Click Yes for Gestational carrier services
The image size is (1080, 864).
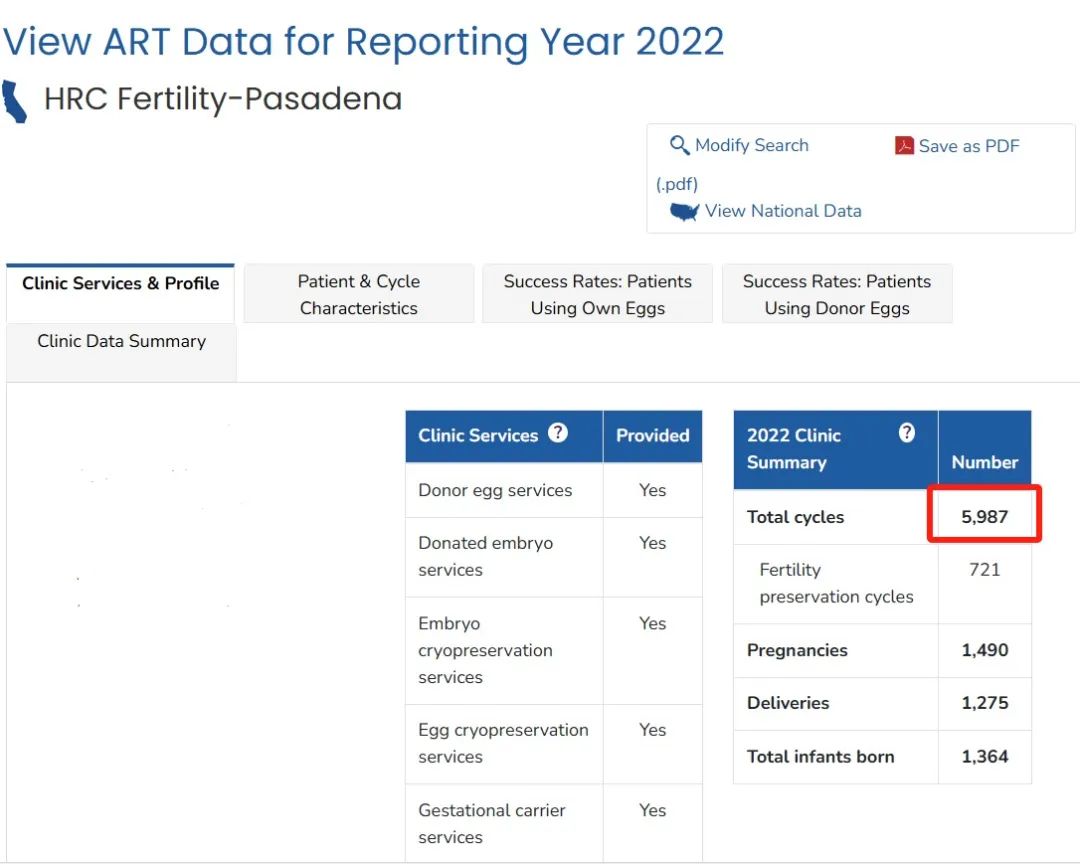click(652, 810)
